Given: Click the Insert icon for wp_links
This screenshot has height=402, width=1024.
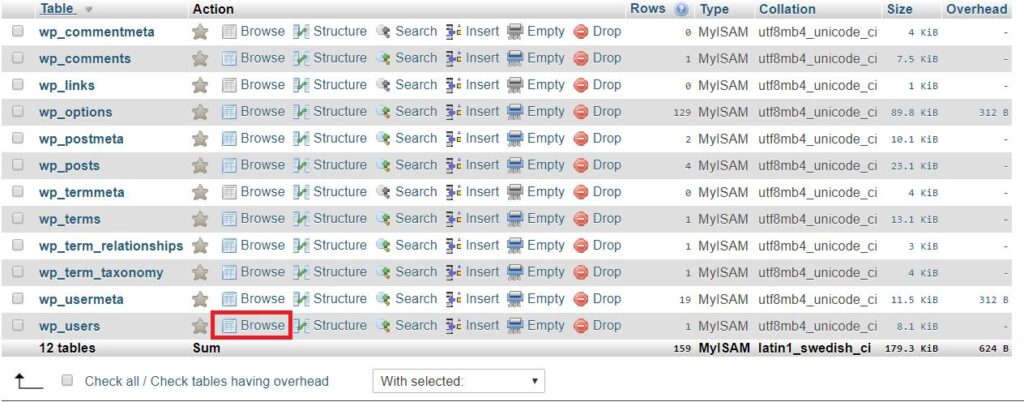Looking at the screenshot, I should point(454,85).
